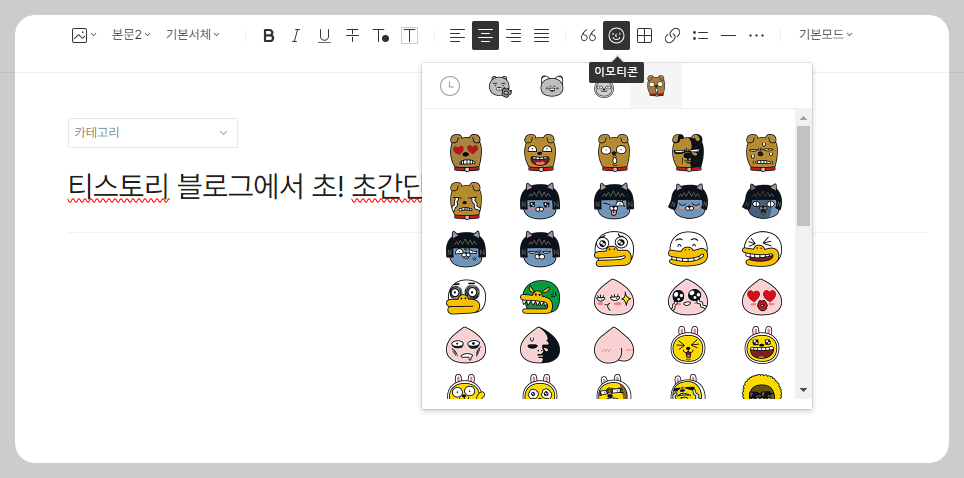Switch to recently used emoticons tab

(450, 86)
